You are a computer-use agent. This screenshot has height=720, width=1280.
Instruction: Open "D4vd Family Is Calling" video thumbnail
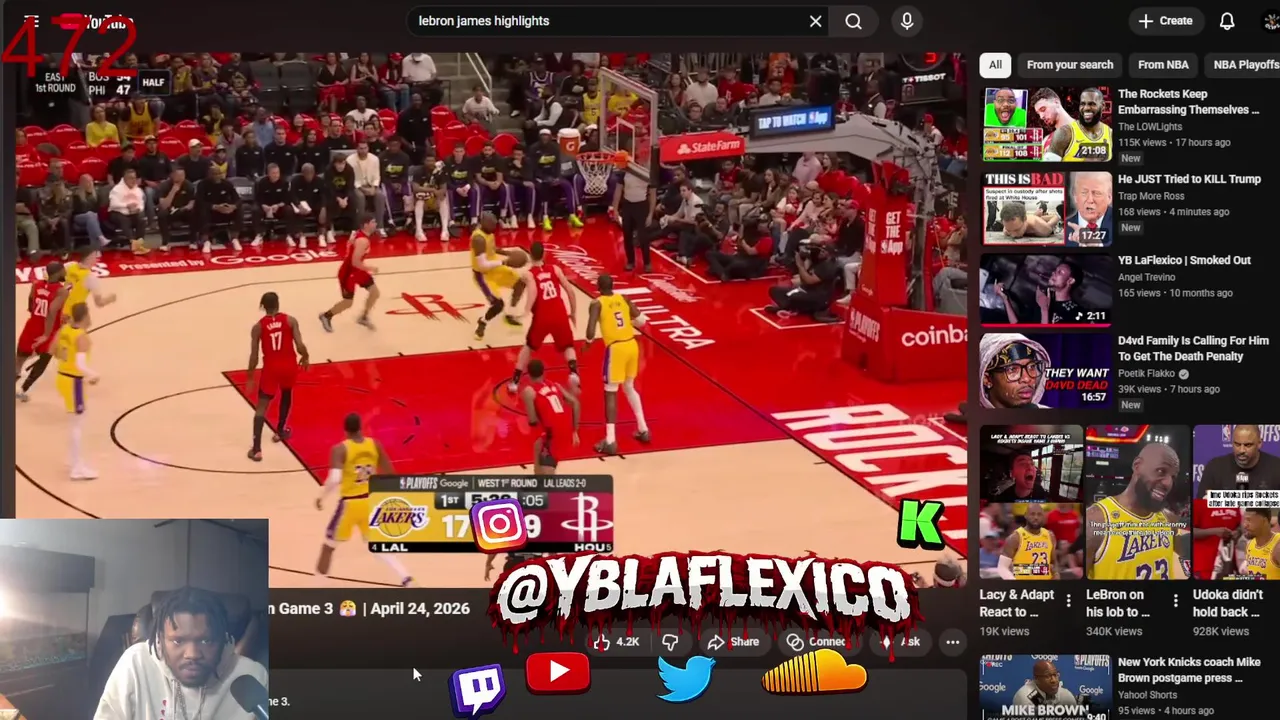click(x=1047, y=371)
